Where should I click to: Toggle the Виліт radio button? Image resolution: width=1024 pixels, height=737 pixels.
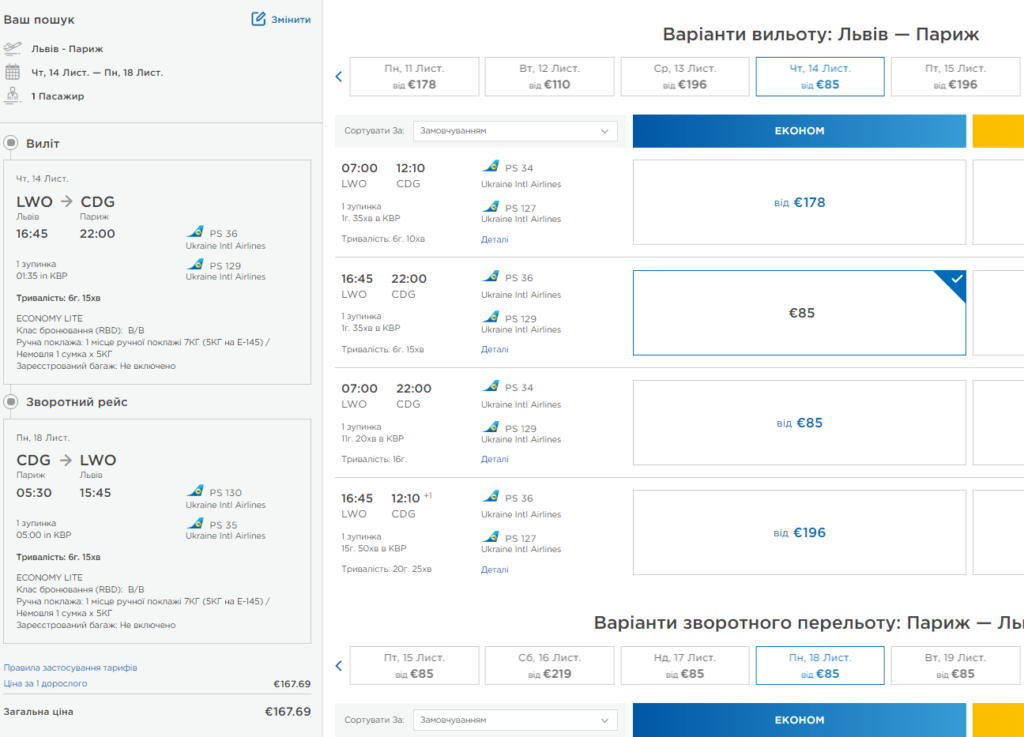coord(11,142)
